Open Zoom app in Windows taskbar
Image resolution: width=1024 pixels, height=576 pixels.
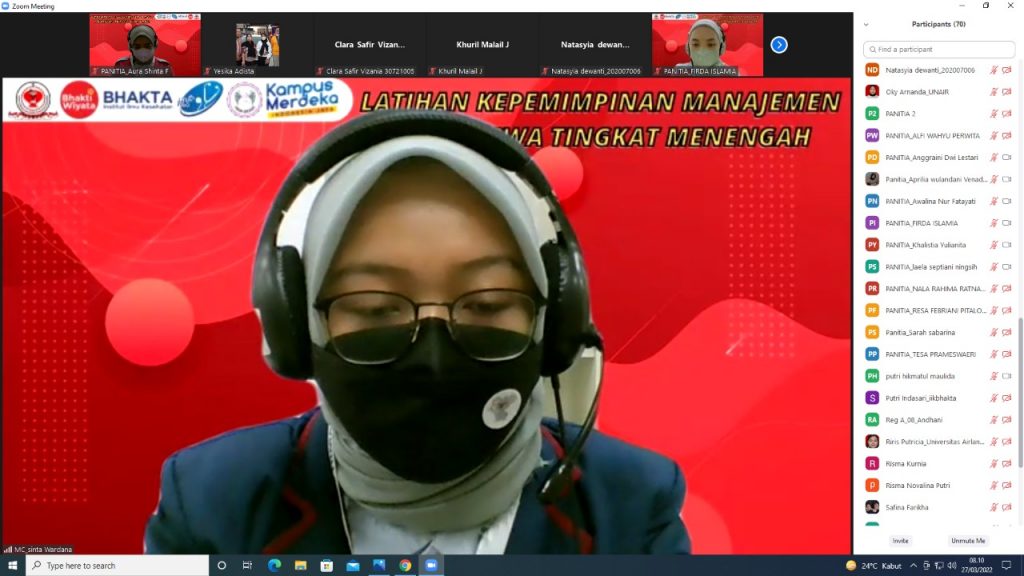click(x=431, y=566)
